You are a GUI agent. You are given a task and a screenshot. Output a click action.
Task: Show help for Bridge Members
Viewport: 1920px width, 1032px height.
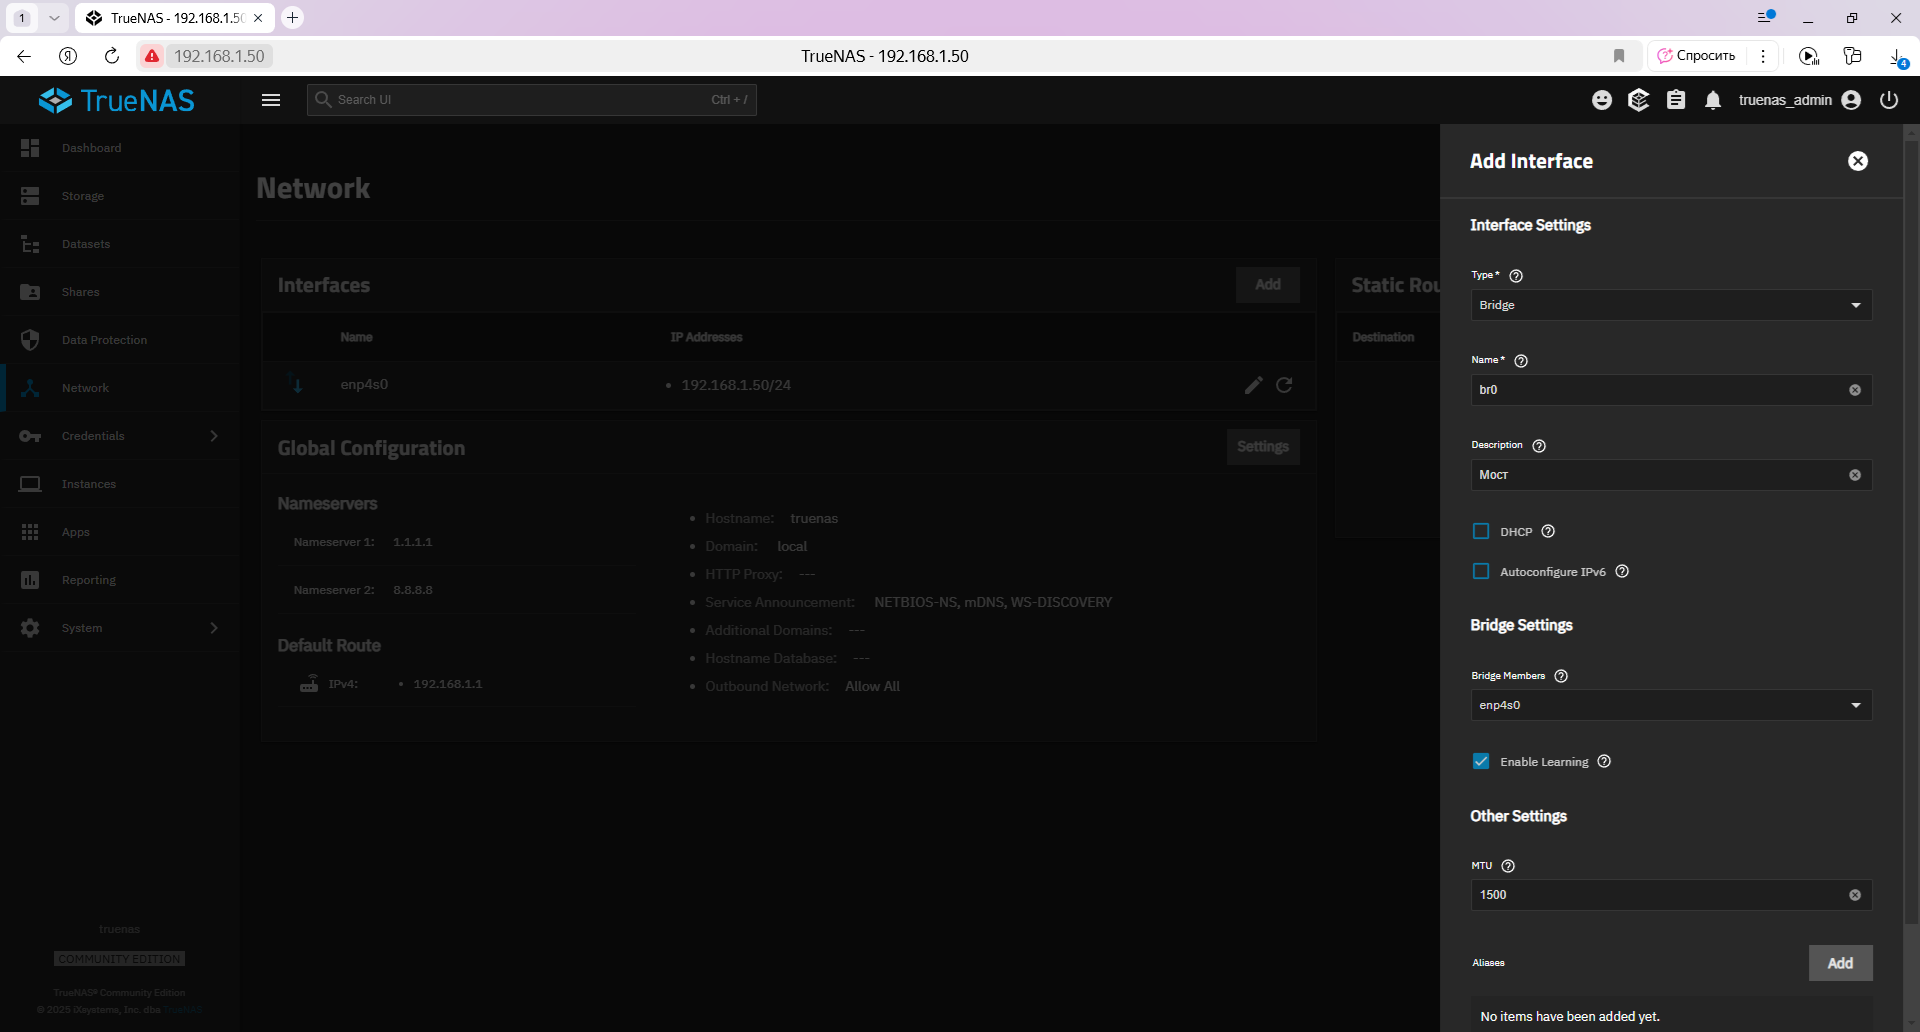point(1561,676)
